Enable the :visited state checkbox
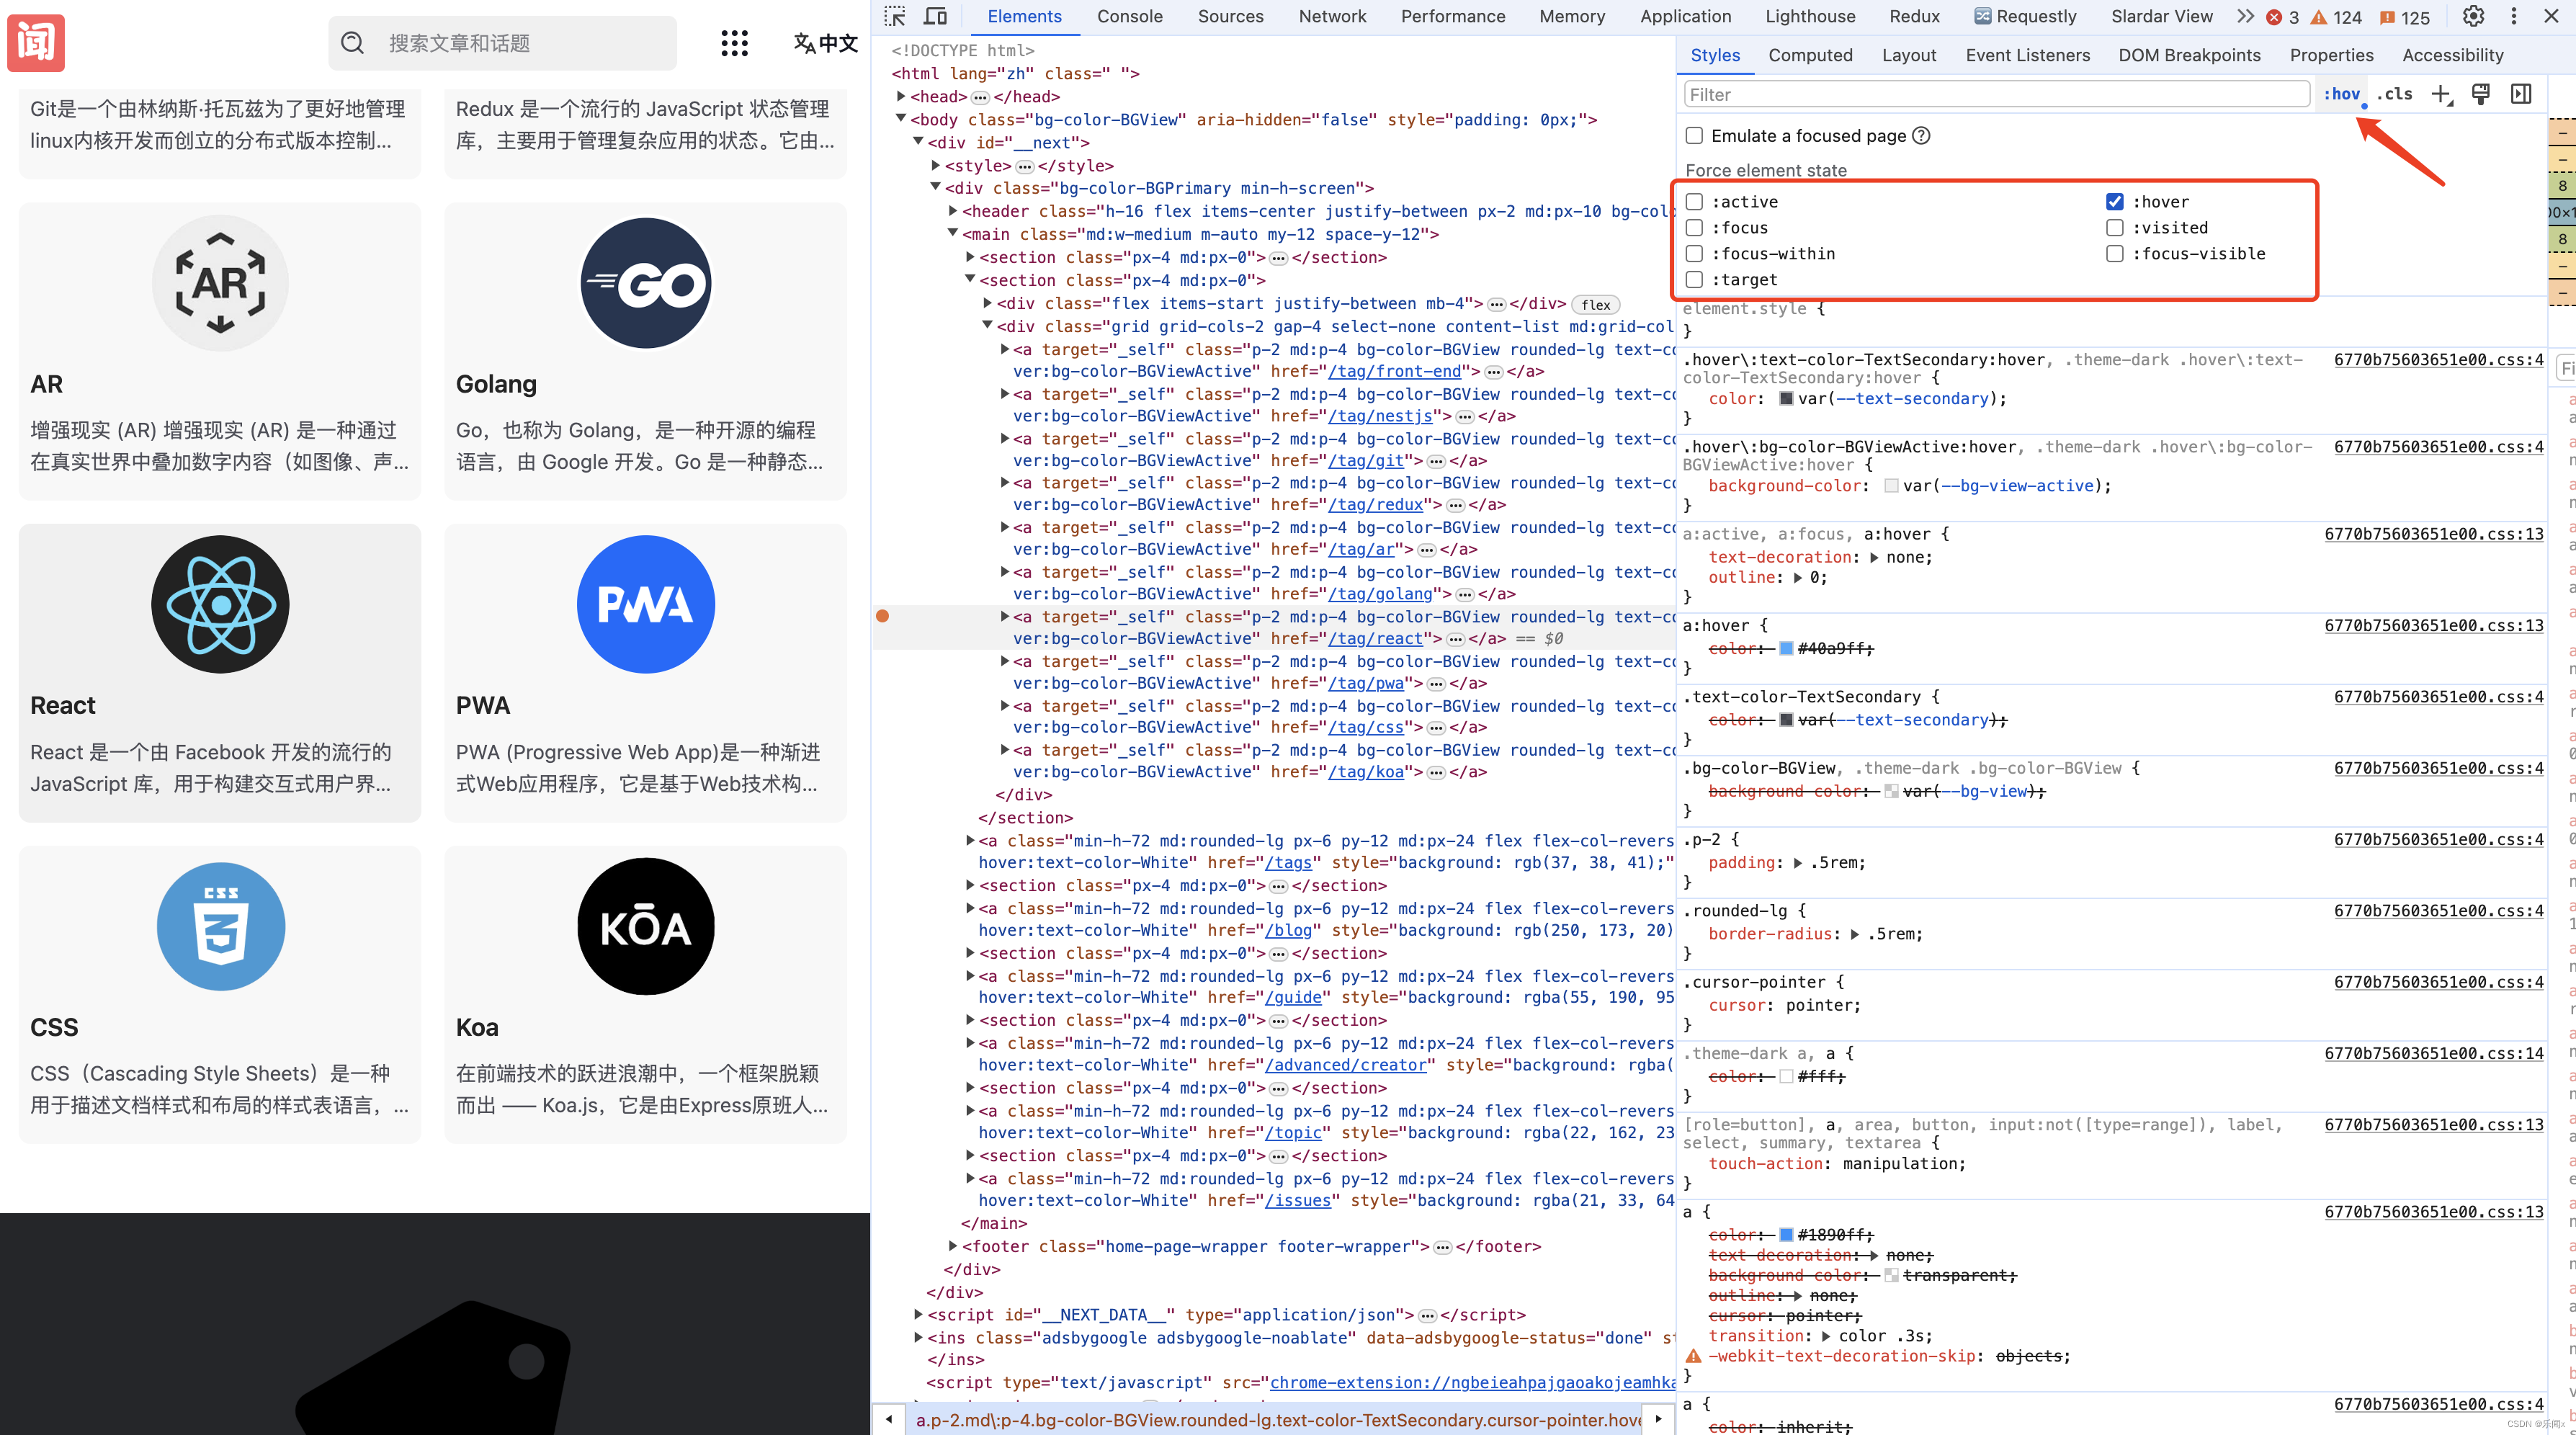This screenshot has height=1435, width=2576. pos(2114,228)
